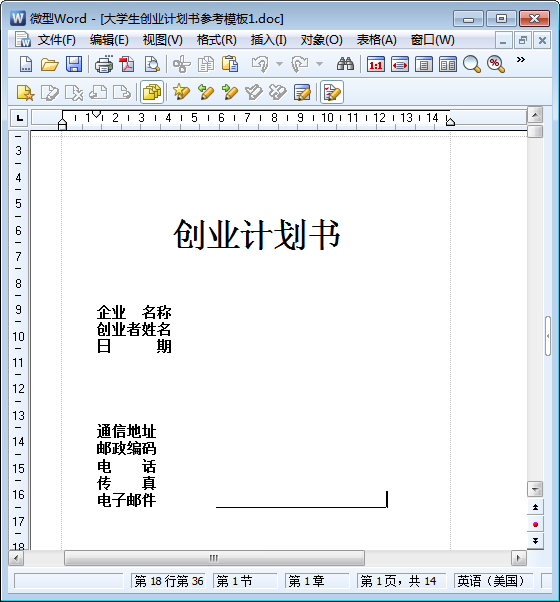Show whole page view
The width and height of the screenshot is (560, 602).
tap(424, 64)
